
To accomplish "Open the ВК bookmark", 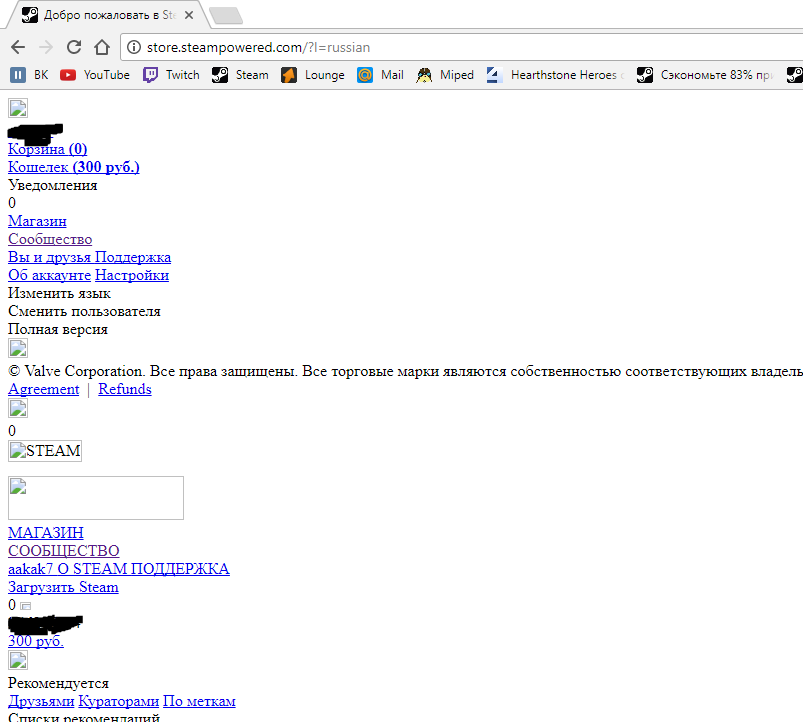I will (29, 75).
